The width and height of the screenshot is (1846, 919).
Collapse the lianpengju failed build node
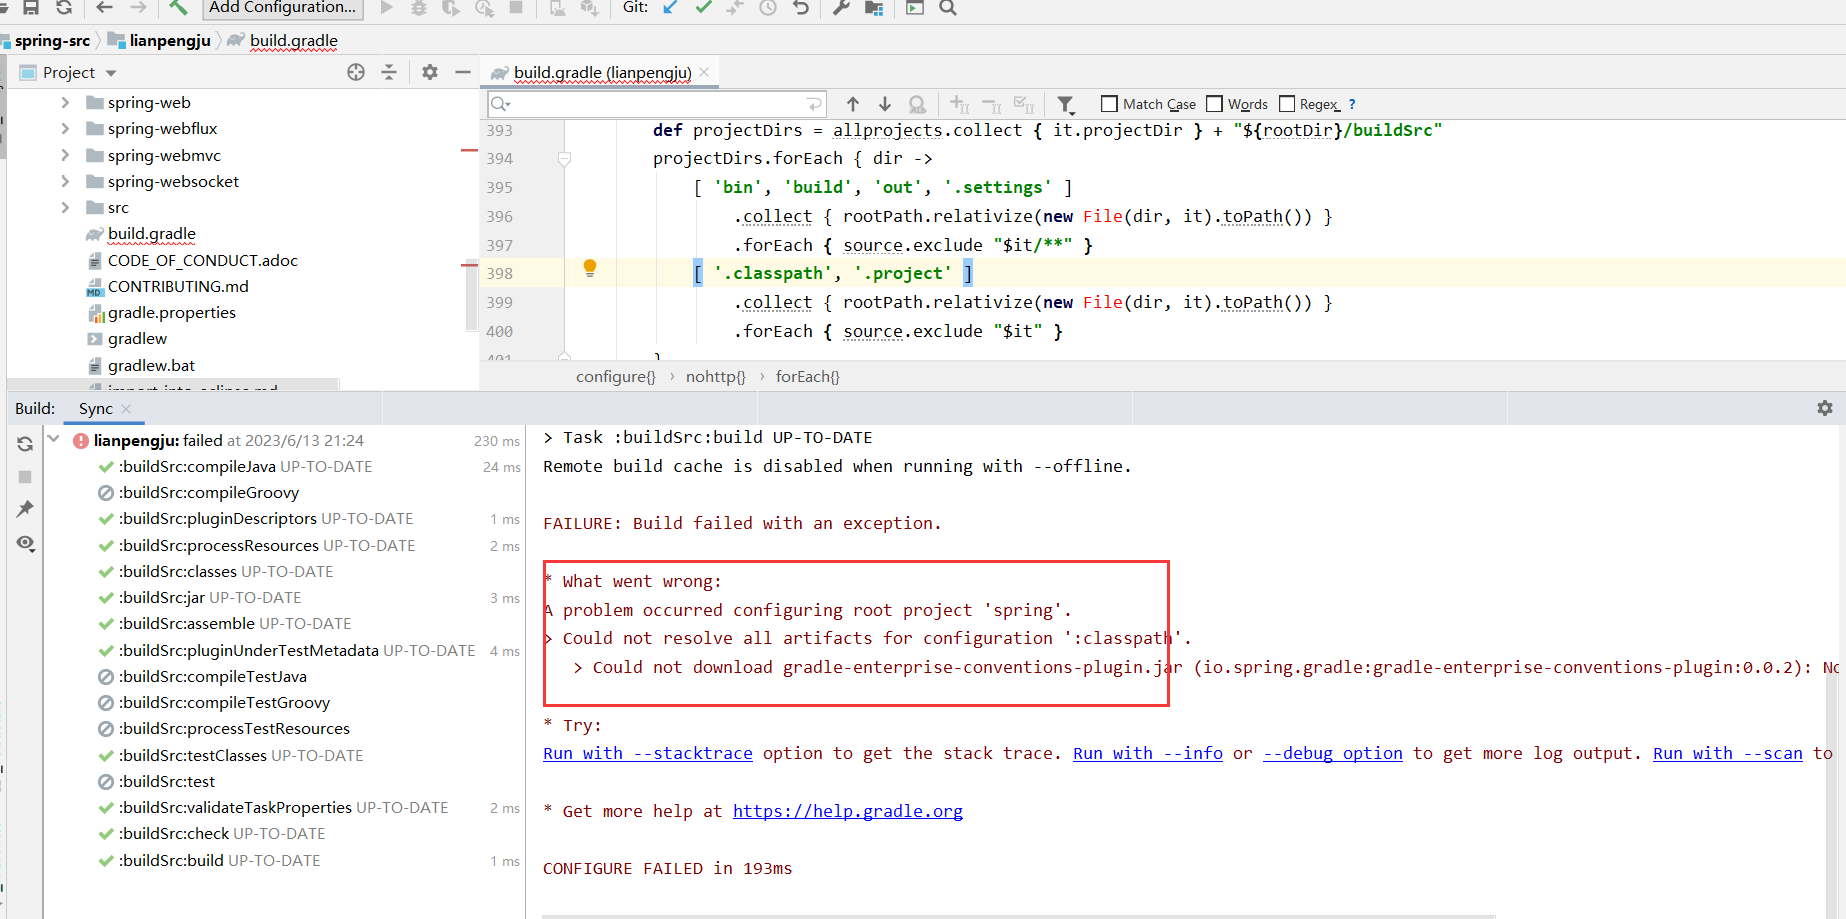[x=54, y=439]
